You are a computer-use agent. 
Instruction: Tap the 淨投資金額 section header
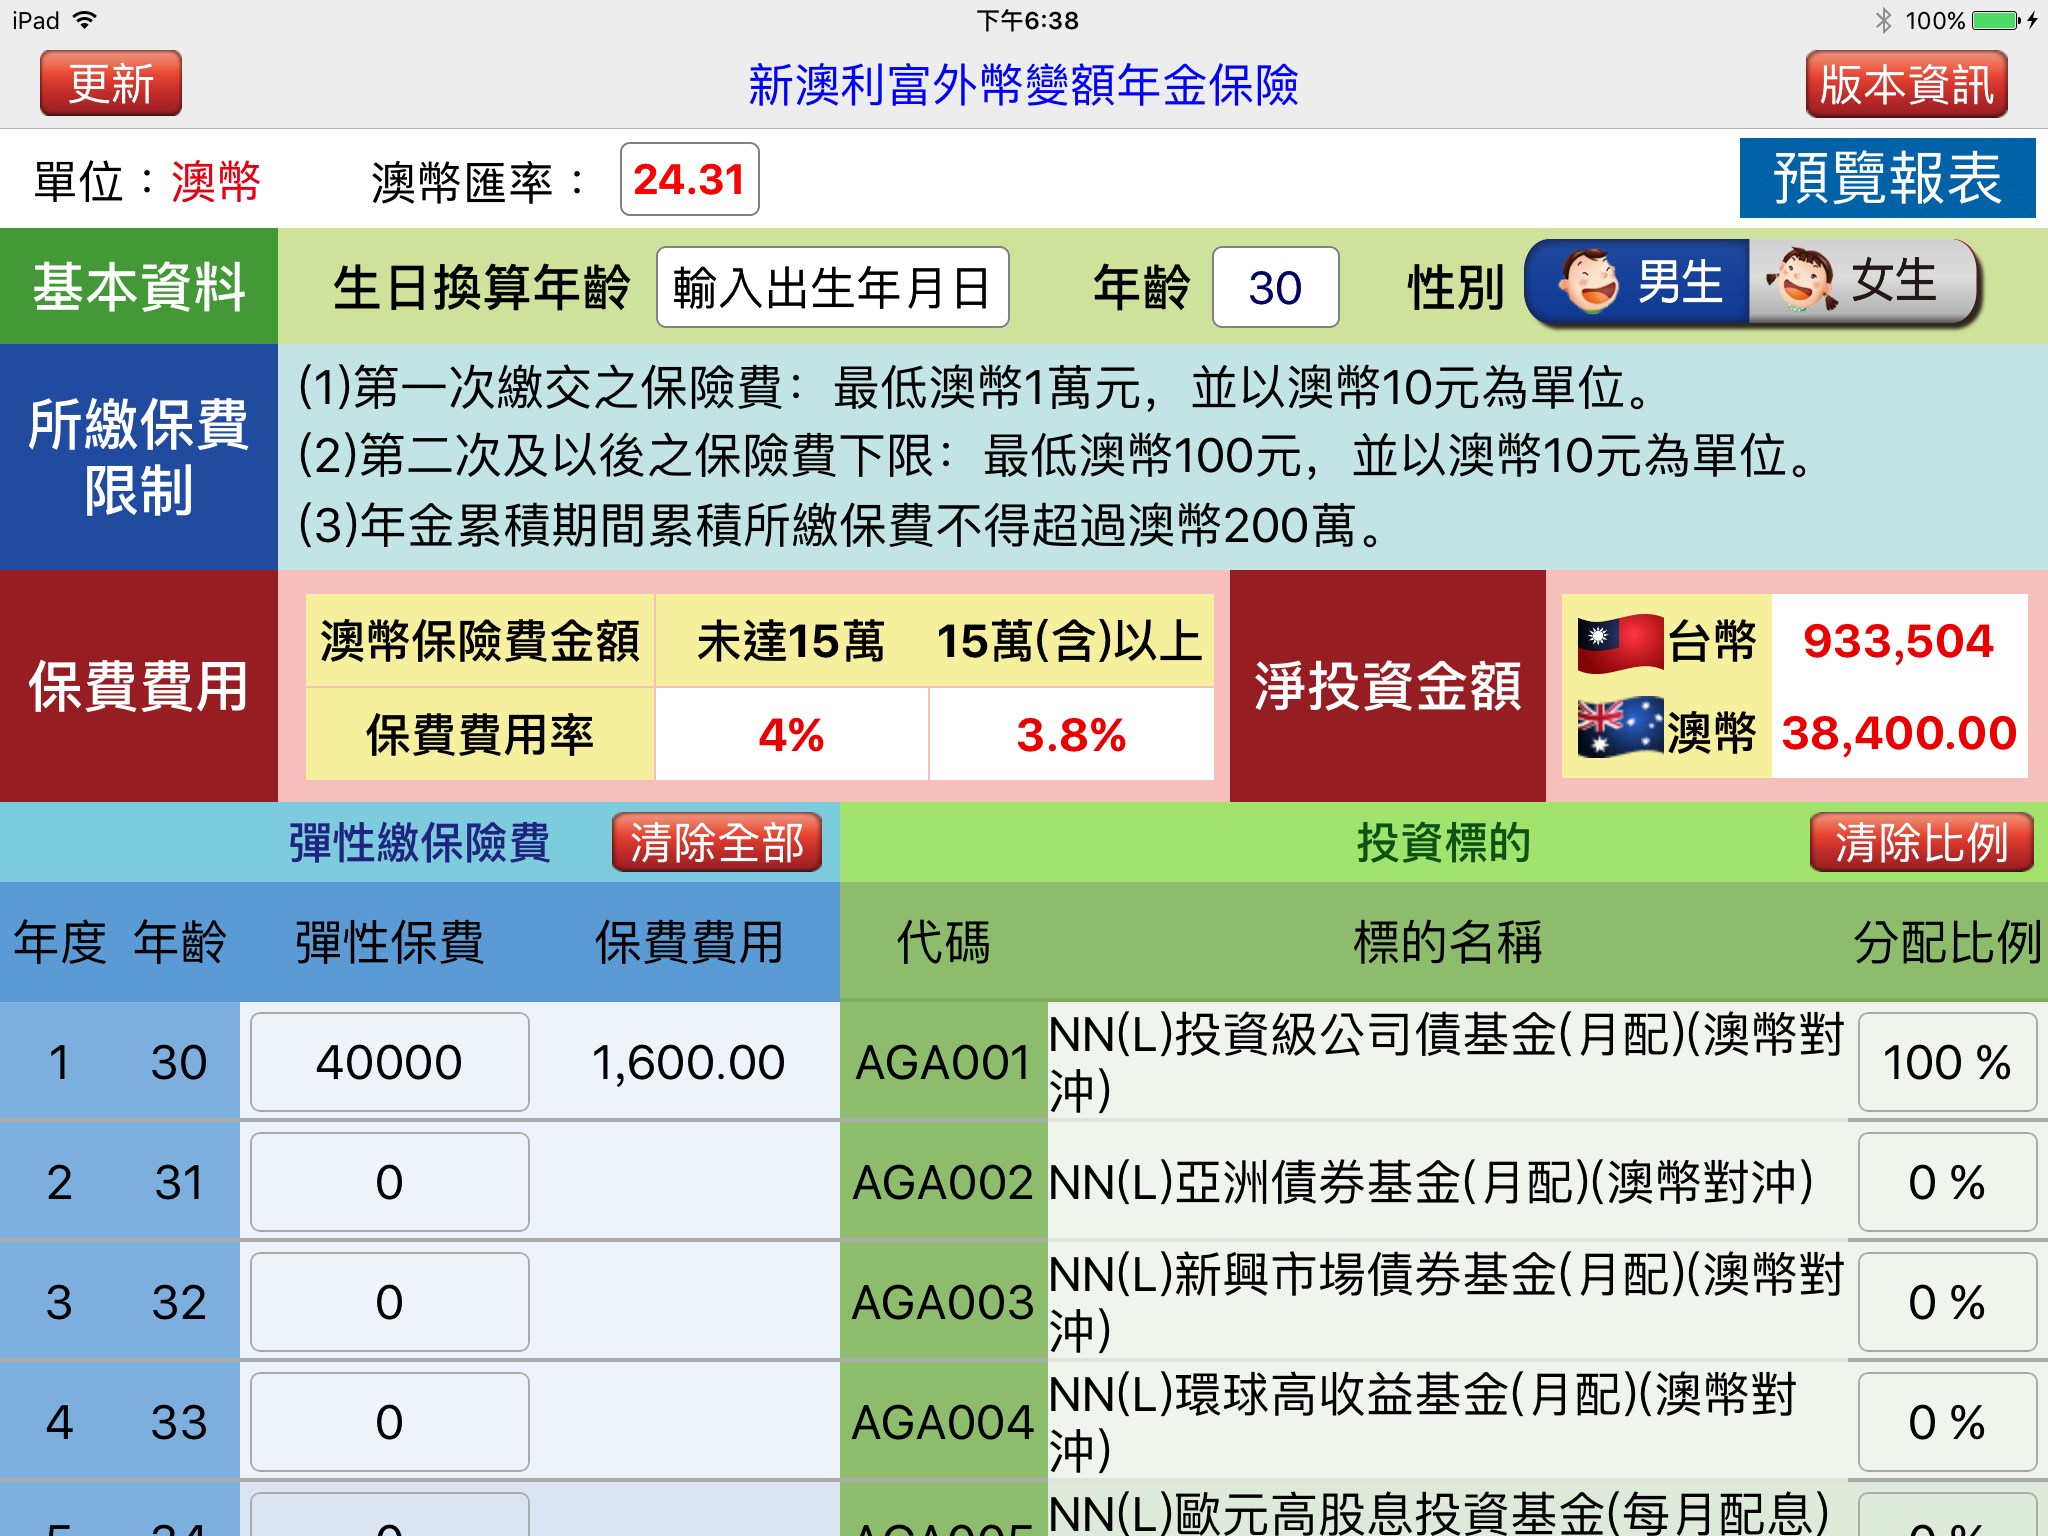[1388, 686]
